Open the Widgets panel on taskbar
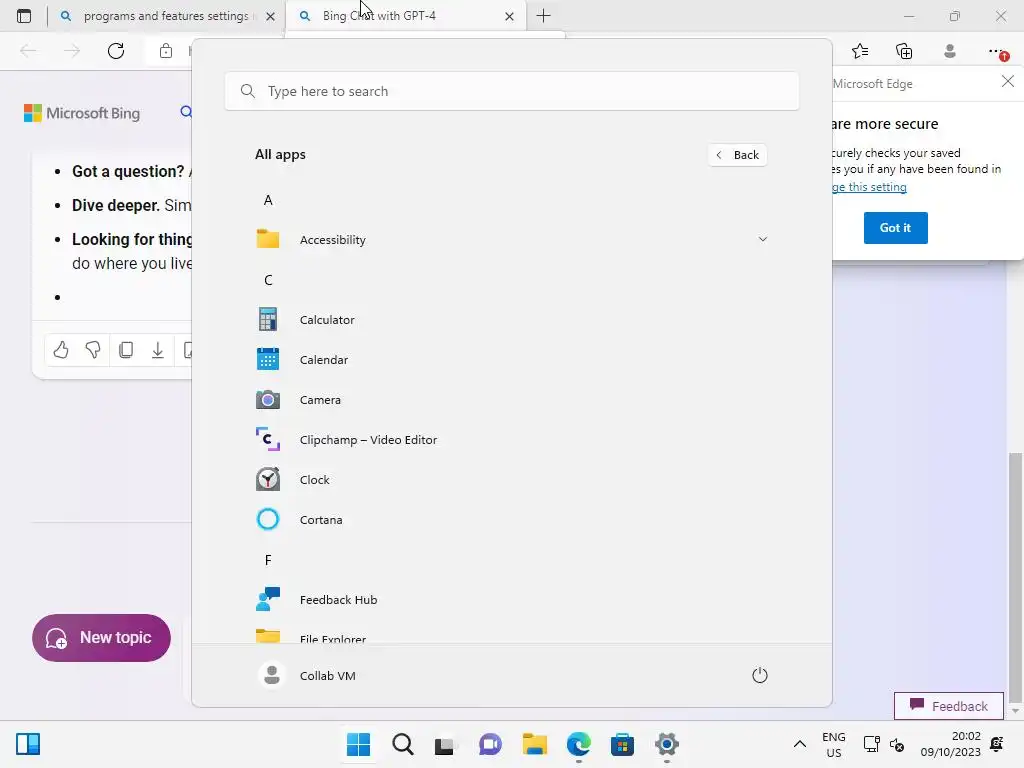This screenshot has height=768, width=1024. click(x=28, y=744)
